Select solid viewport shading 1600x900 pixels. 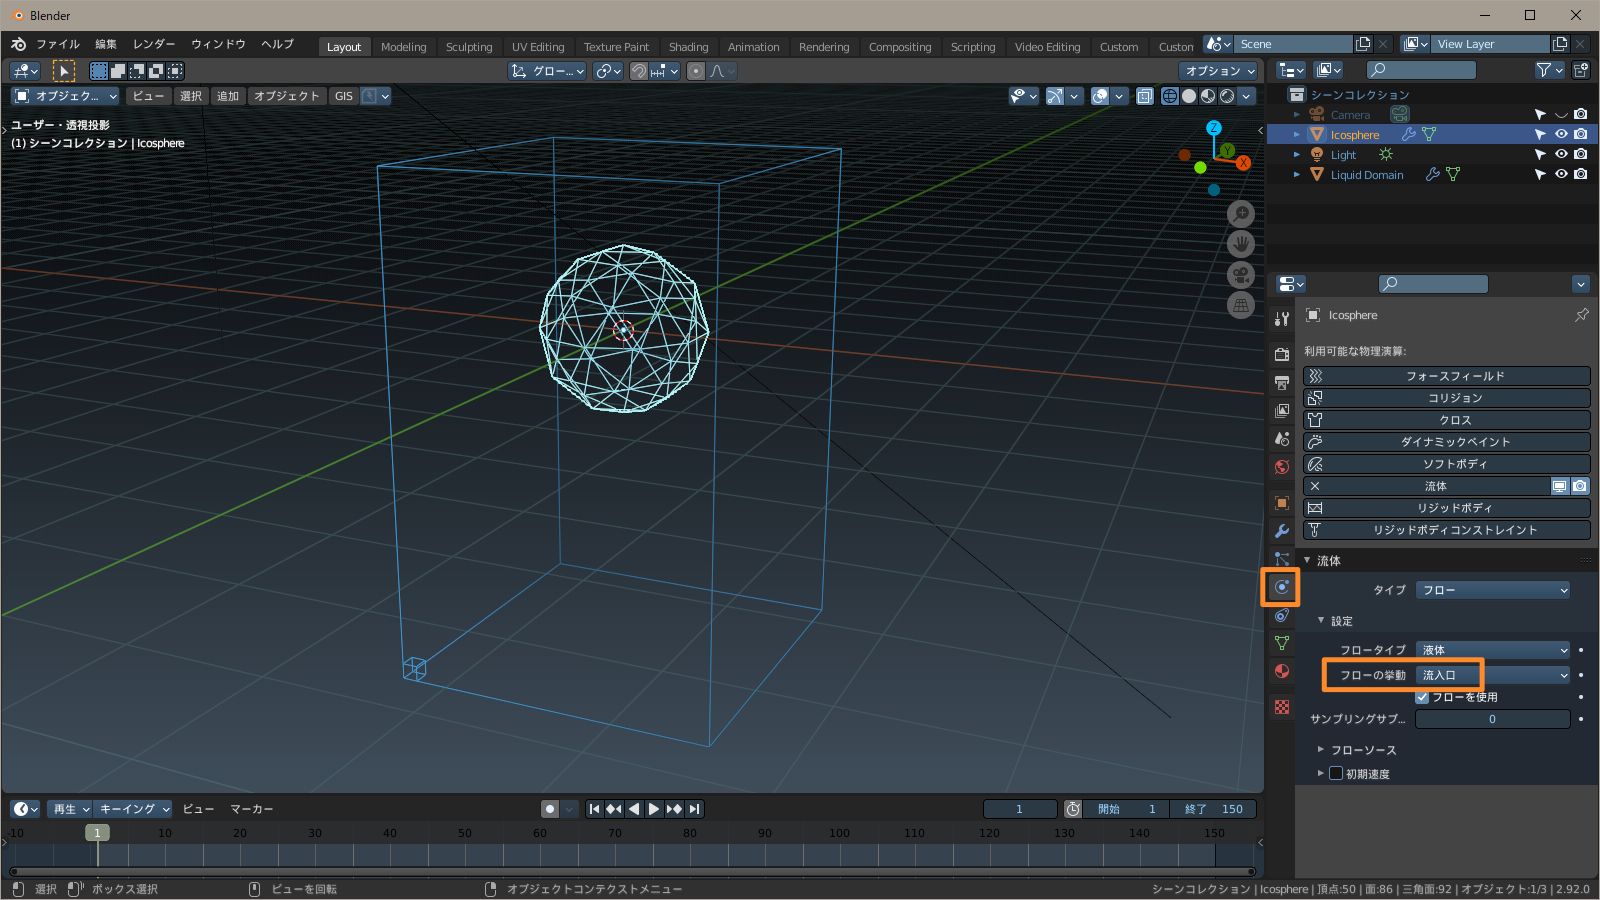[1188, 96]
